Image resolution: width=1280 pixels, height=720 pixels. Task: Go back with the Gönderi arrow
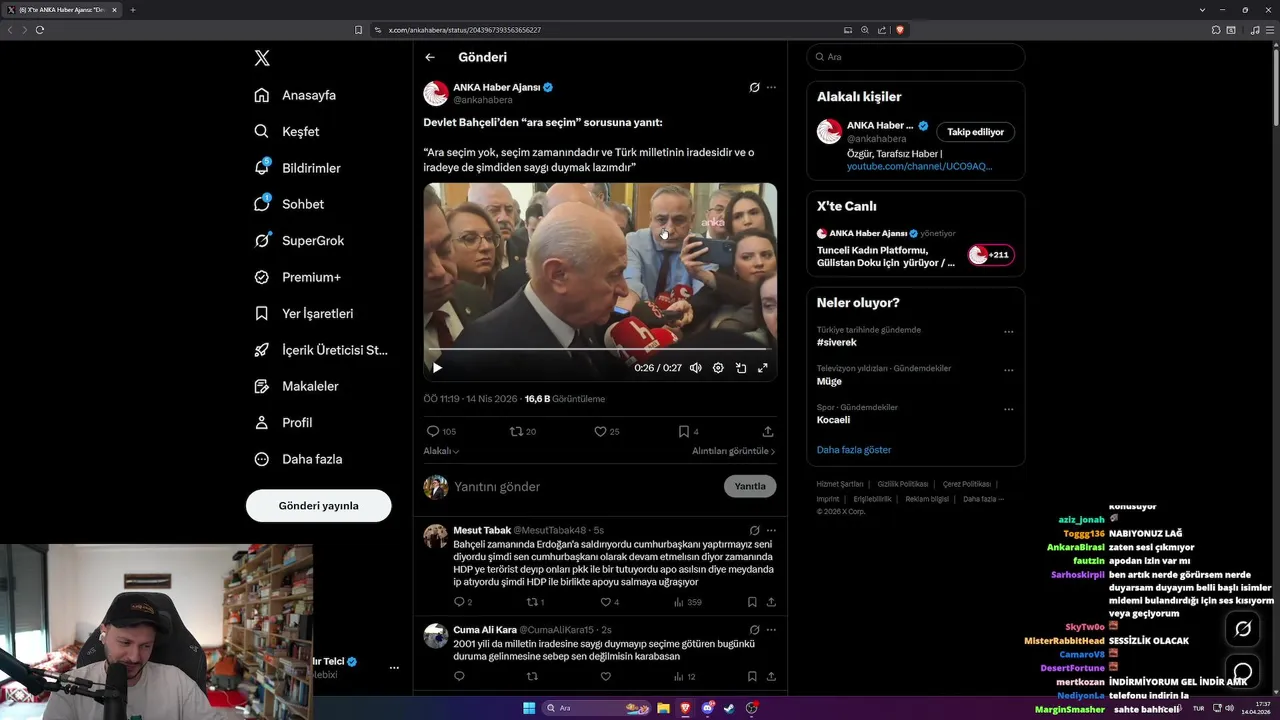430,57
